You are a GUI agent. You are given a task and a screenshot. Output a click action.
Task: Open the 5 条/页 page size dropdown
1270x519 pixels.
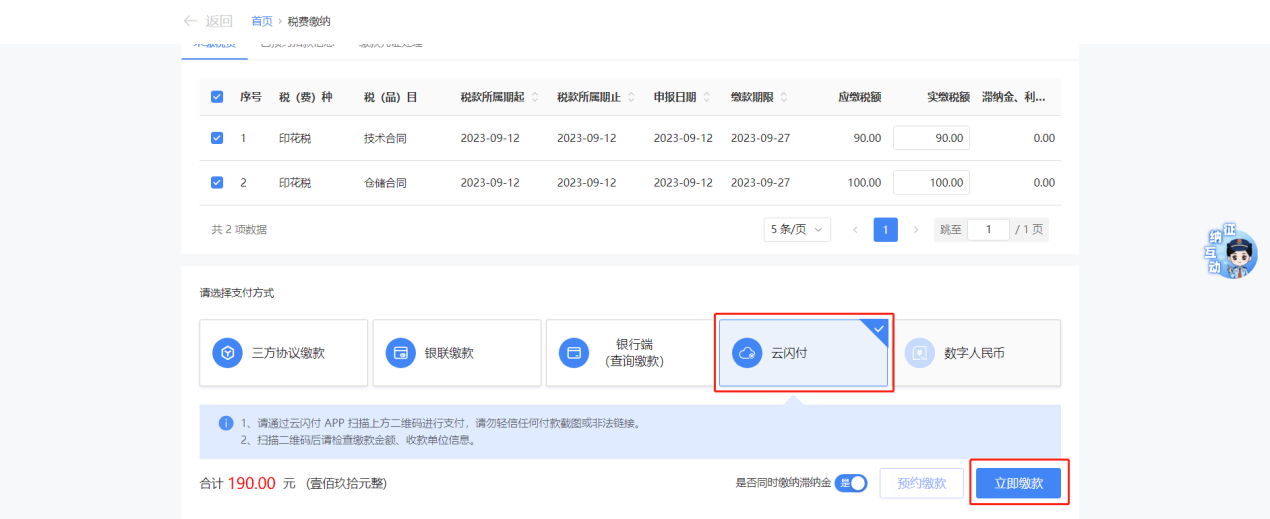pos(797,230)
